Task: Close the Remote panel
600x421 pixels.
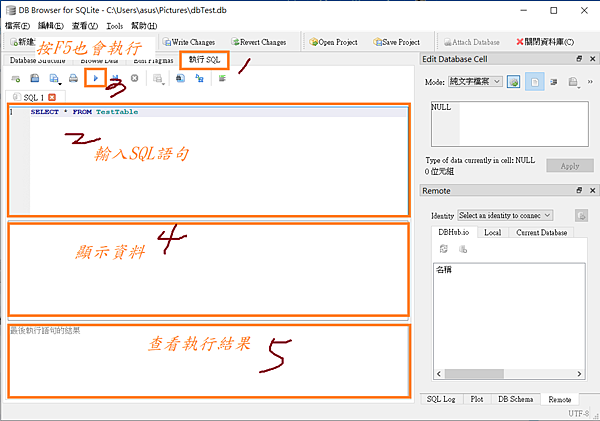Action: 592,190
